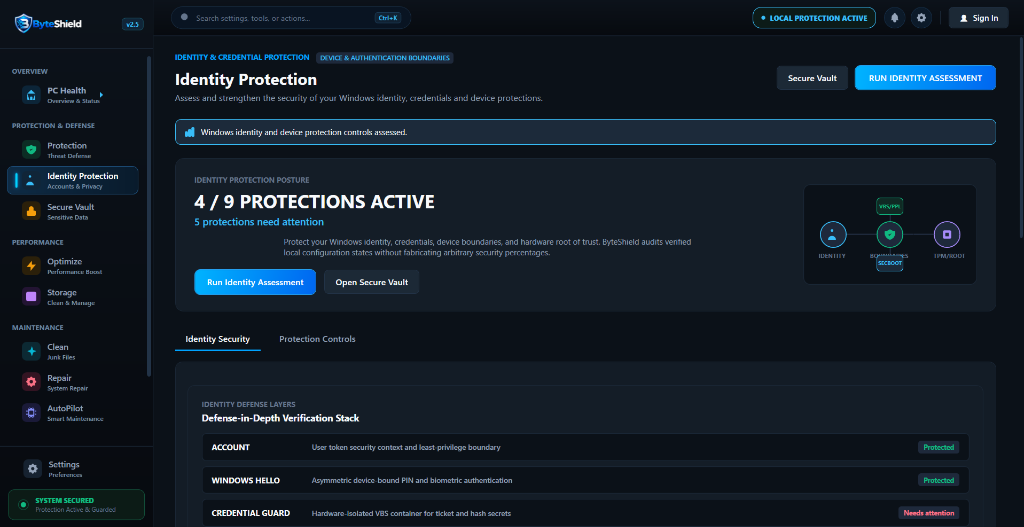Click the green shield Boundaries node
Image resolution: width=1024 pixels, height=527 pixels.
click(889, 234)
